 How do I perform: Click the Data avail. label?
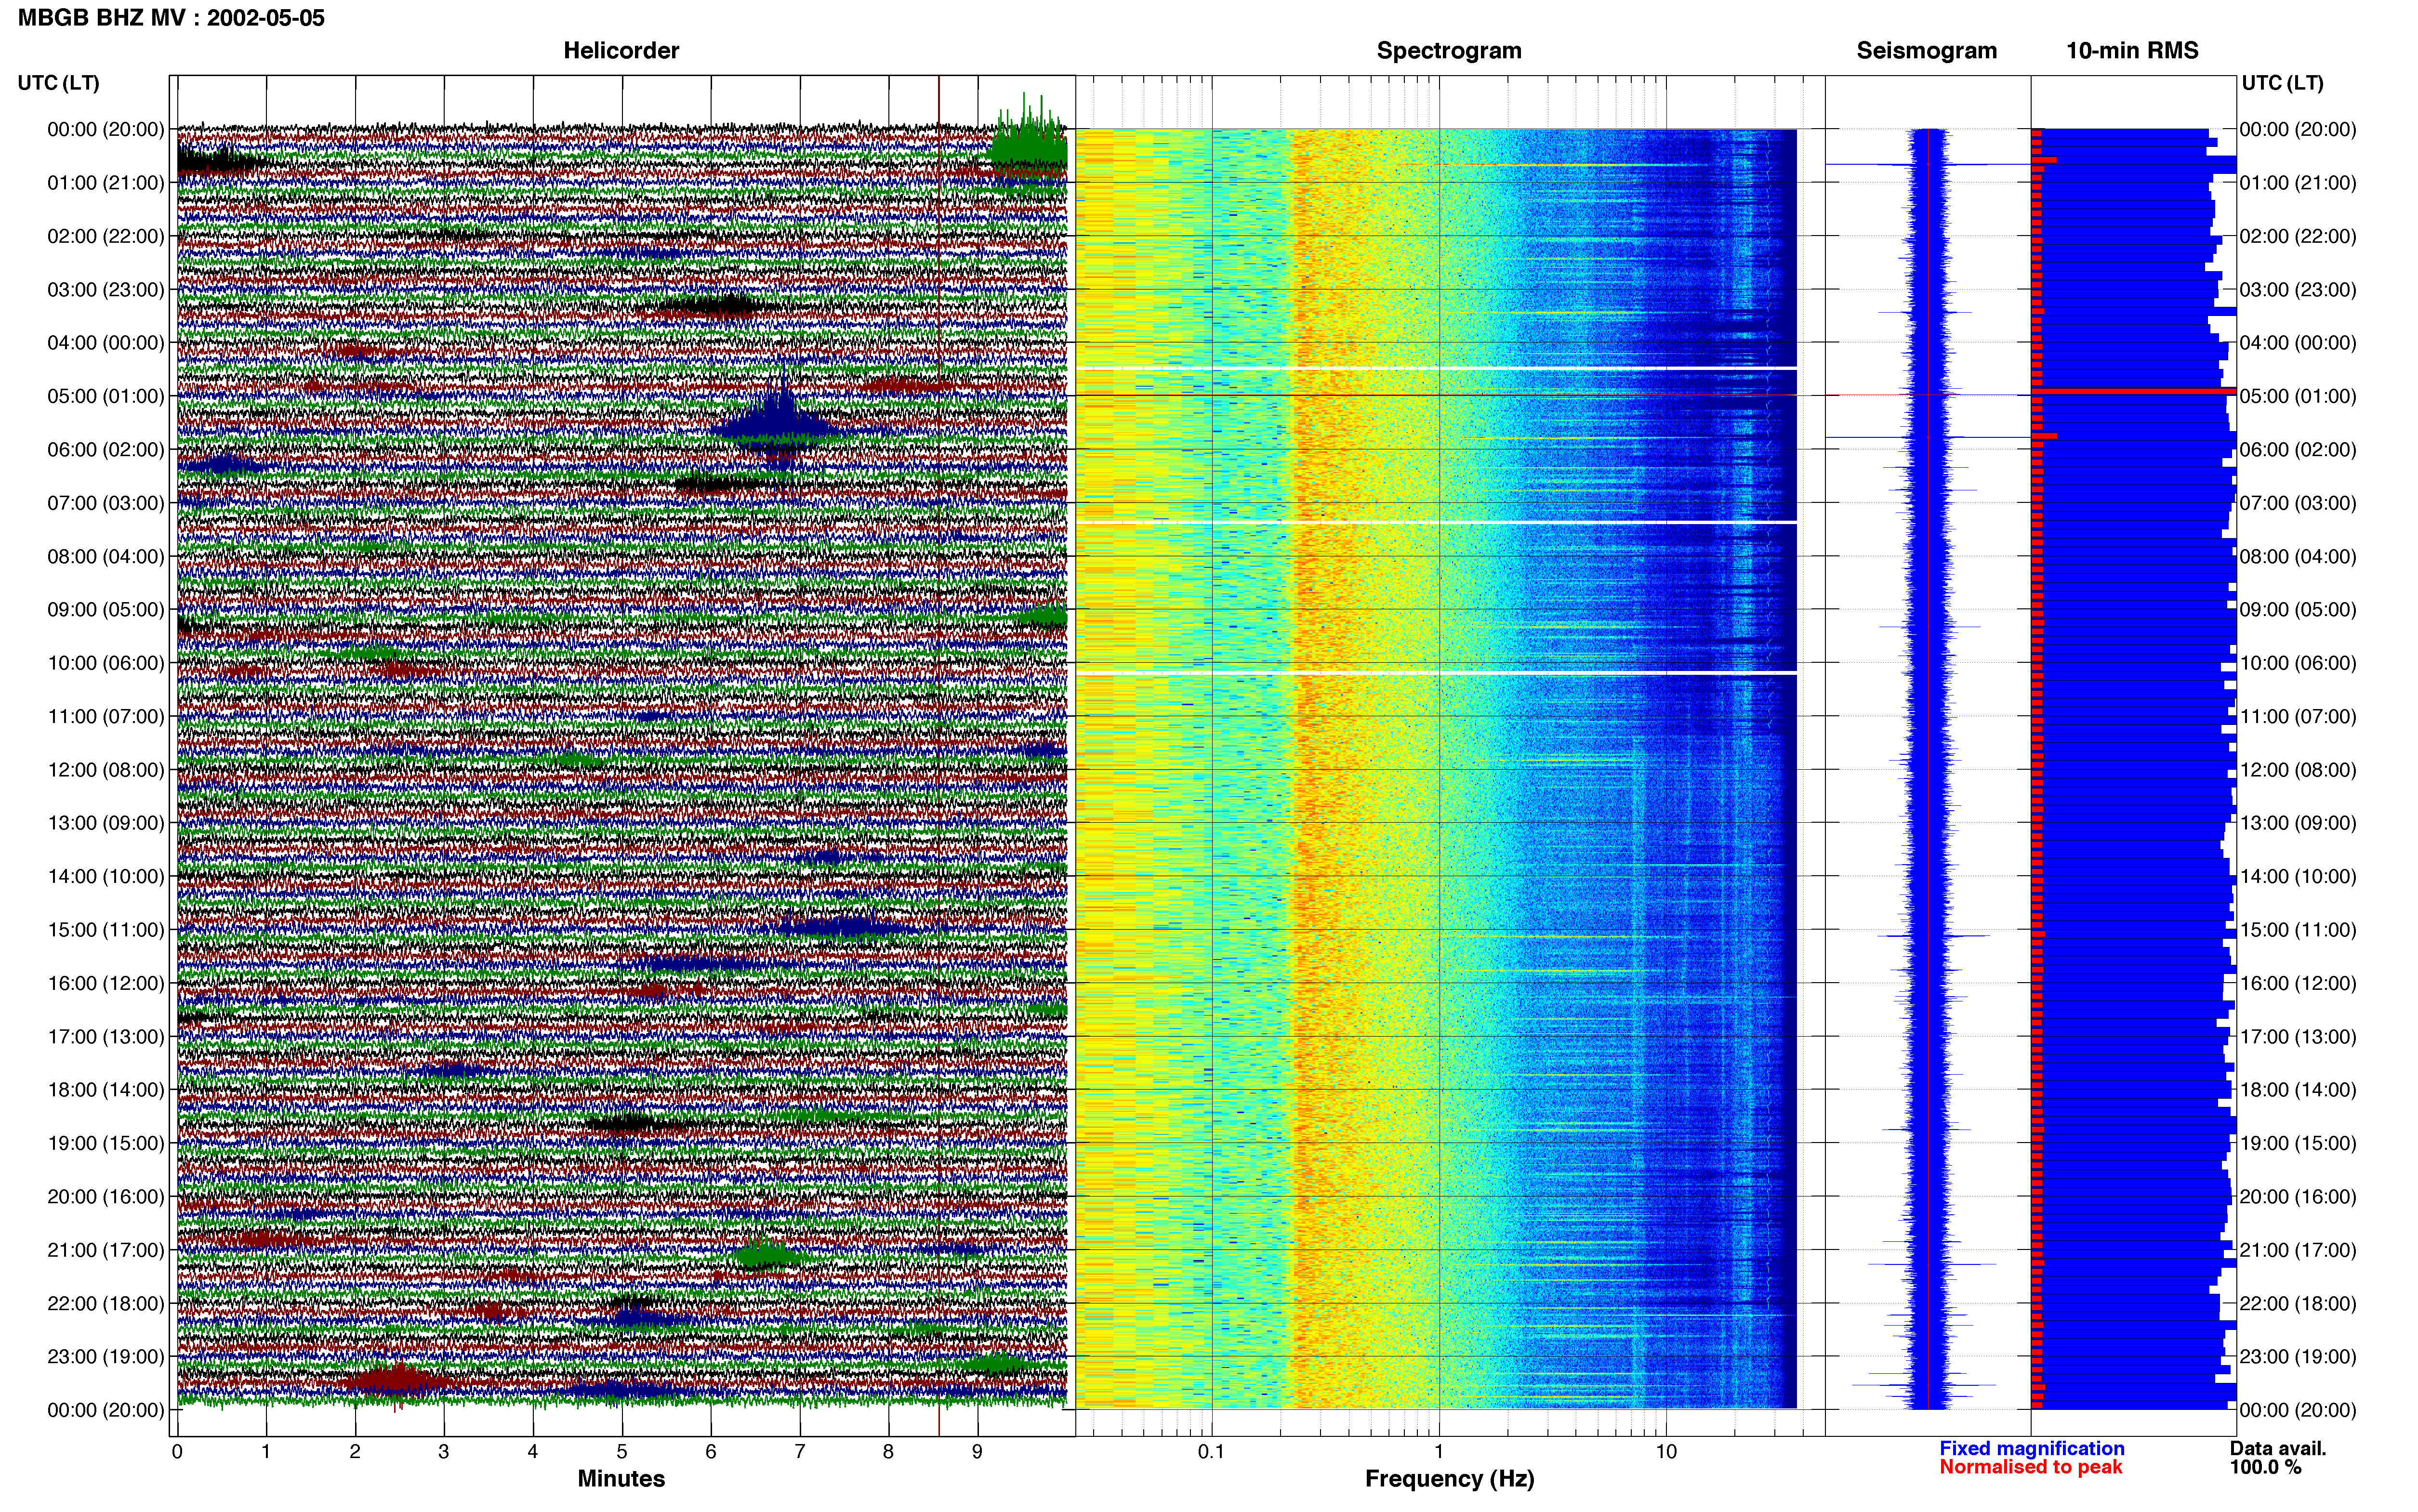click(x=2278, y=1449)
